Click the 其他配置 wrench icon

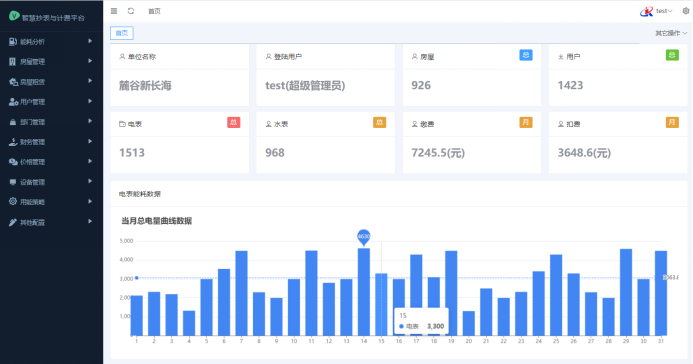point(13,222)
